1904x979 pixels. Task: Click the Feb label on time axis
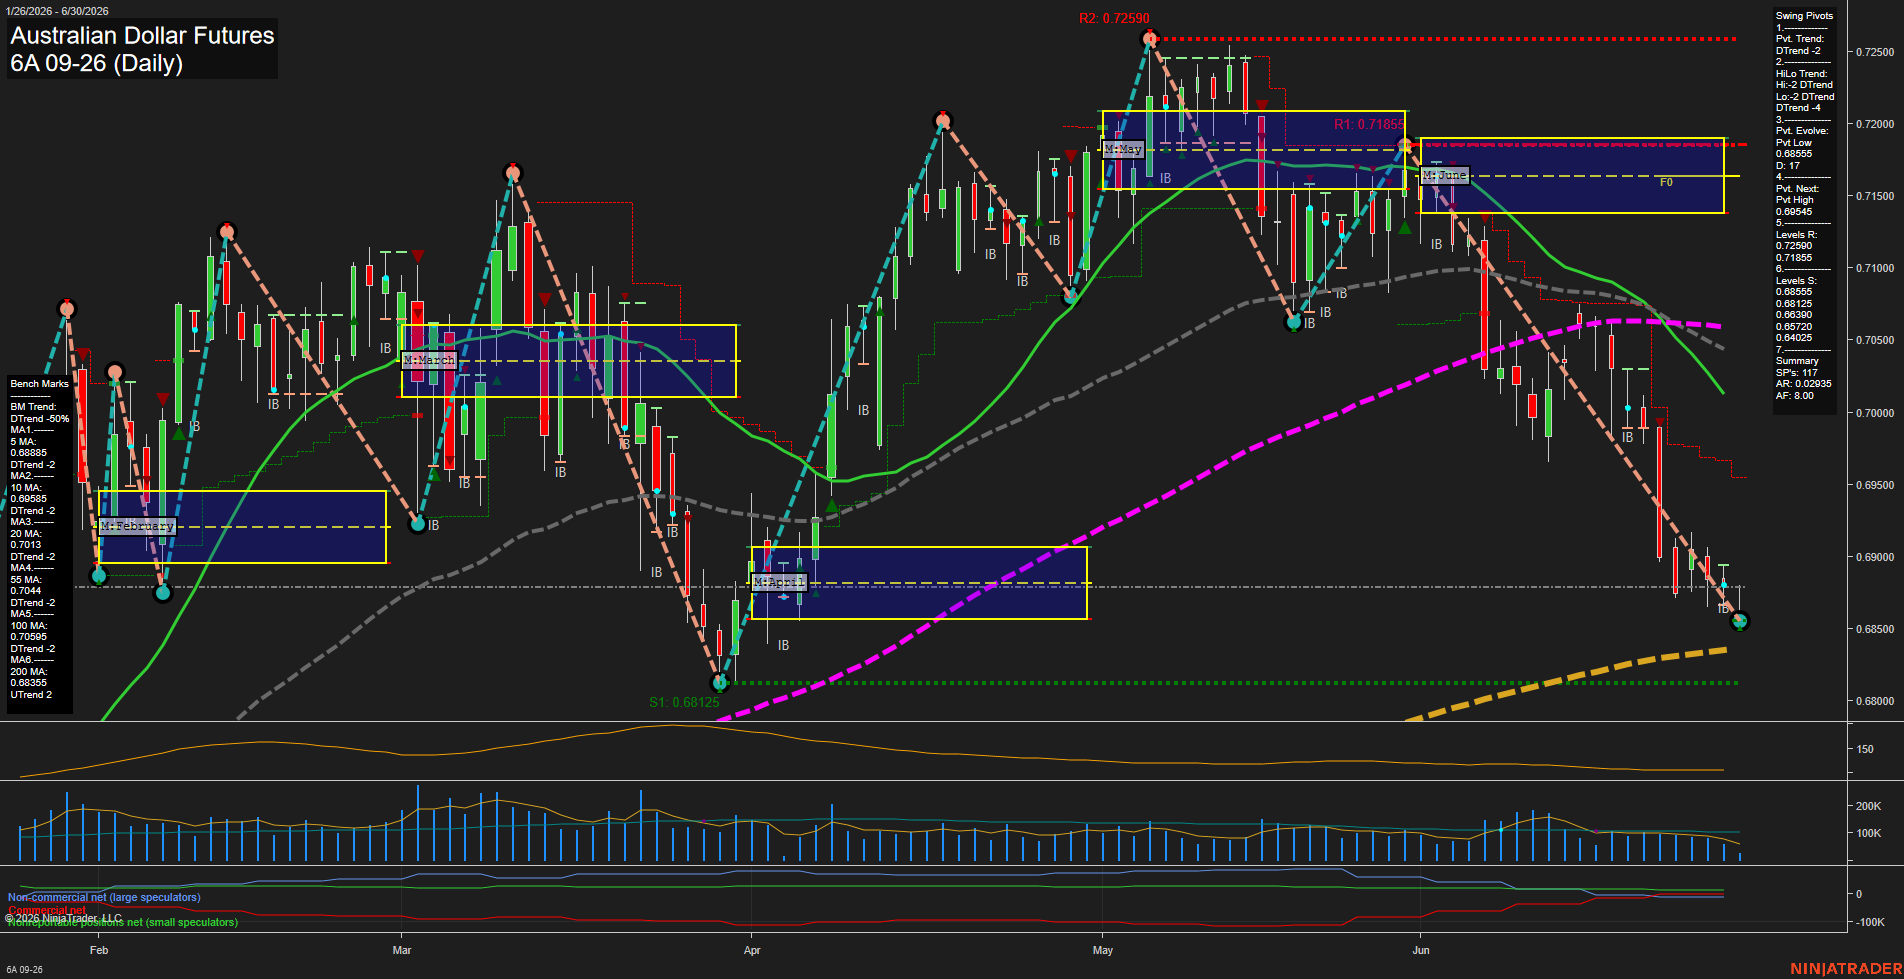[99, 950]
